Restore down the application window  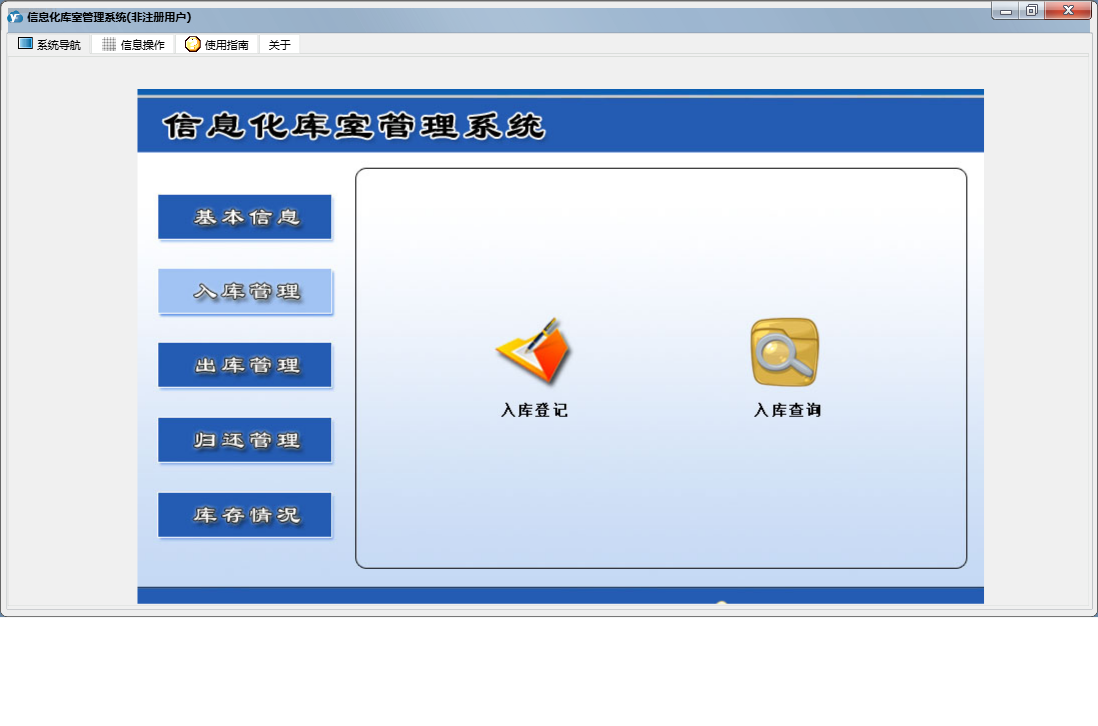1031,11
